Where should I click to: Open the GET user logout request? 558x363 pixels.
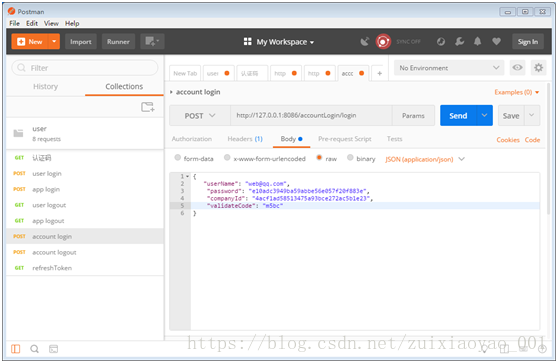85,205
